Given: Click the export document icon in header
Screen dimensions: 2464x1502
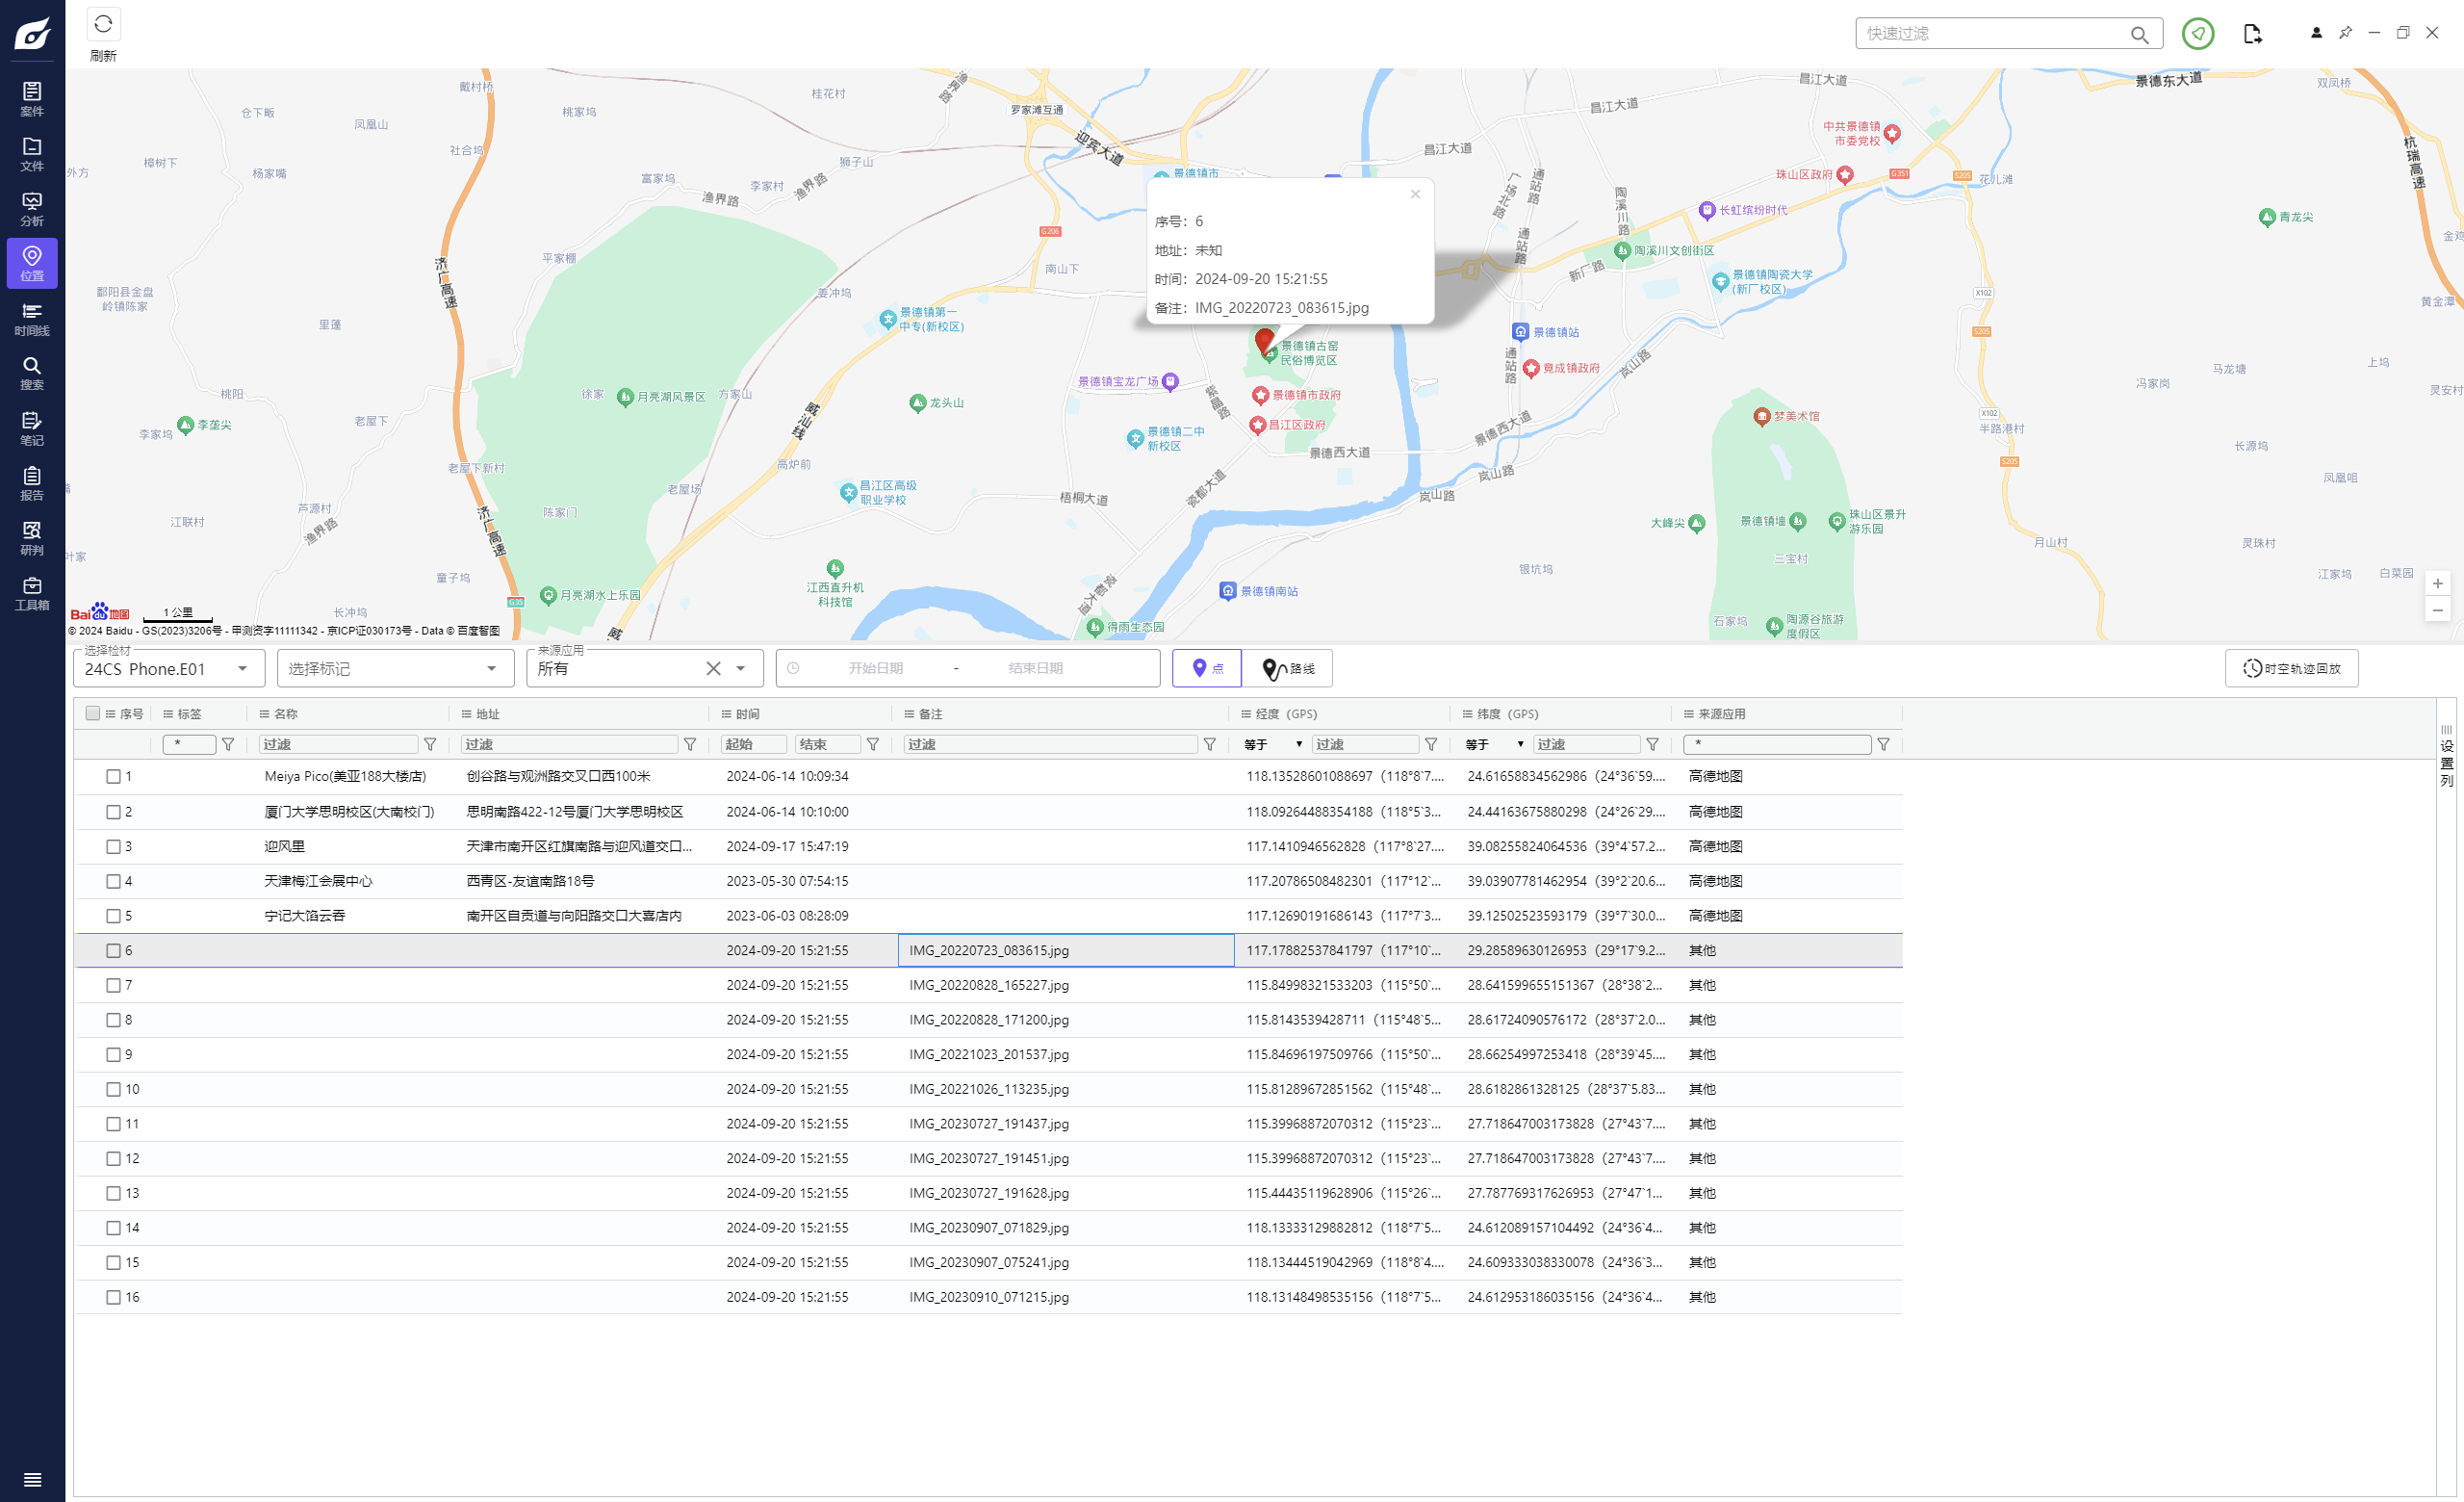Looking at the screenshot, I should tap(2252, 33).
